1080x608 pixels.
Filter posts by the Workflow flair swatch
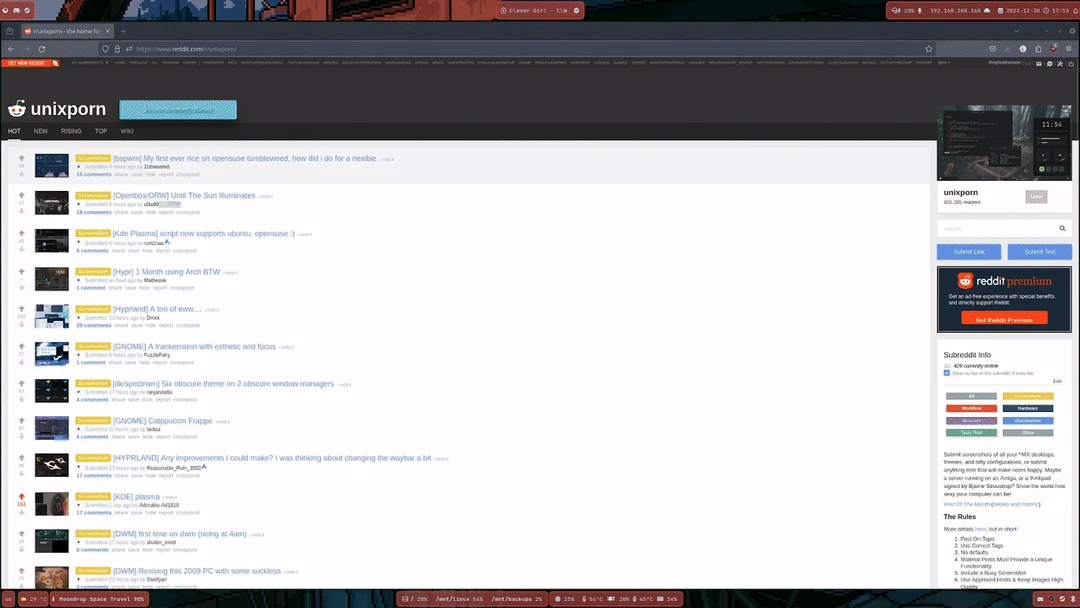pos(970,408)
